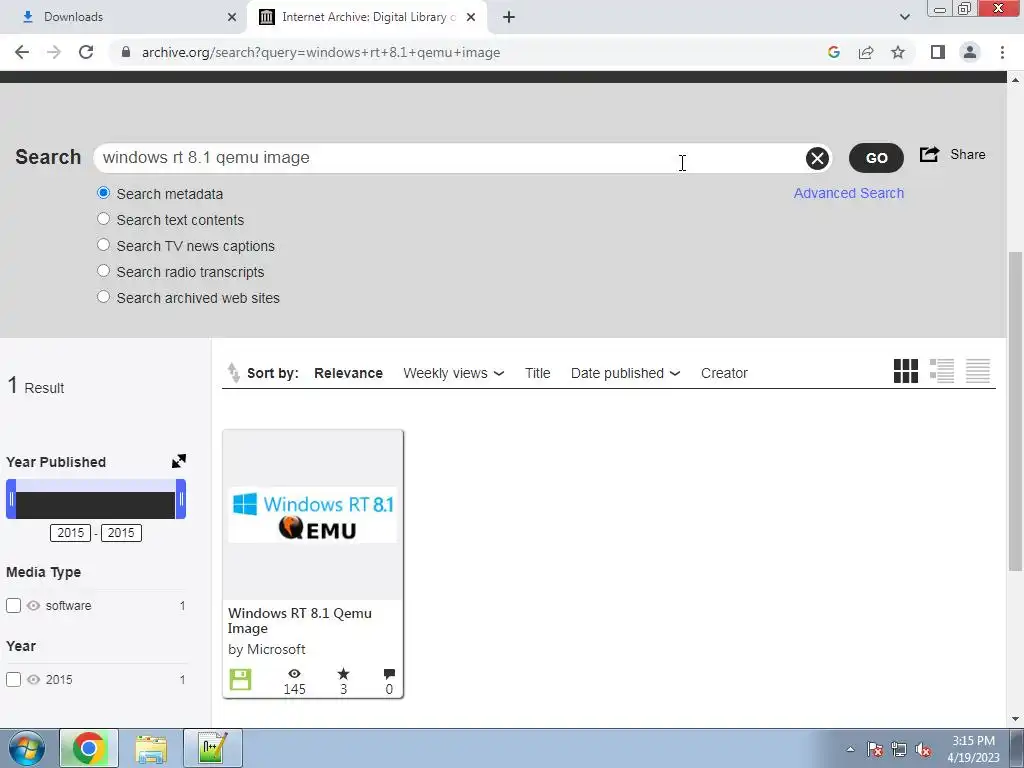Viewport: 1024px width, 768px height.
Task: Toggle eye filter beside software
Action: pos(33,605)
